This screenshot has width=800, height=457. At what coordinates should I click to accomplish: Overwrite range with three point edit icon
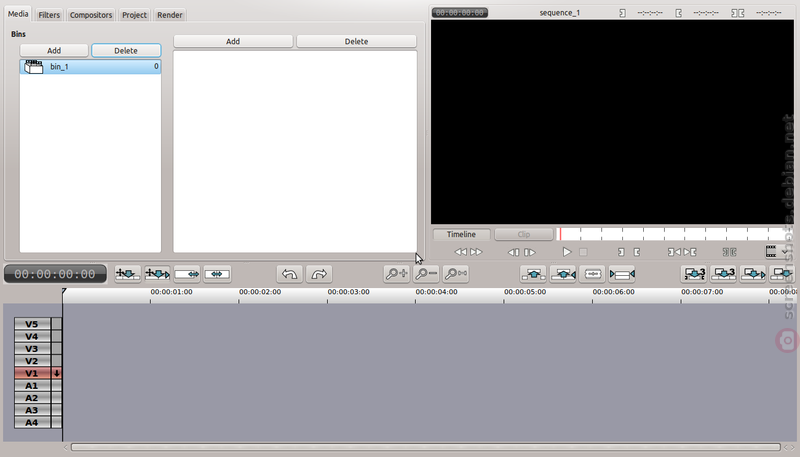[x=694, y=274]
